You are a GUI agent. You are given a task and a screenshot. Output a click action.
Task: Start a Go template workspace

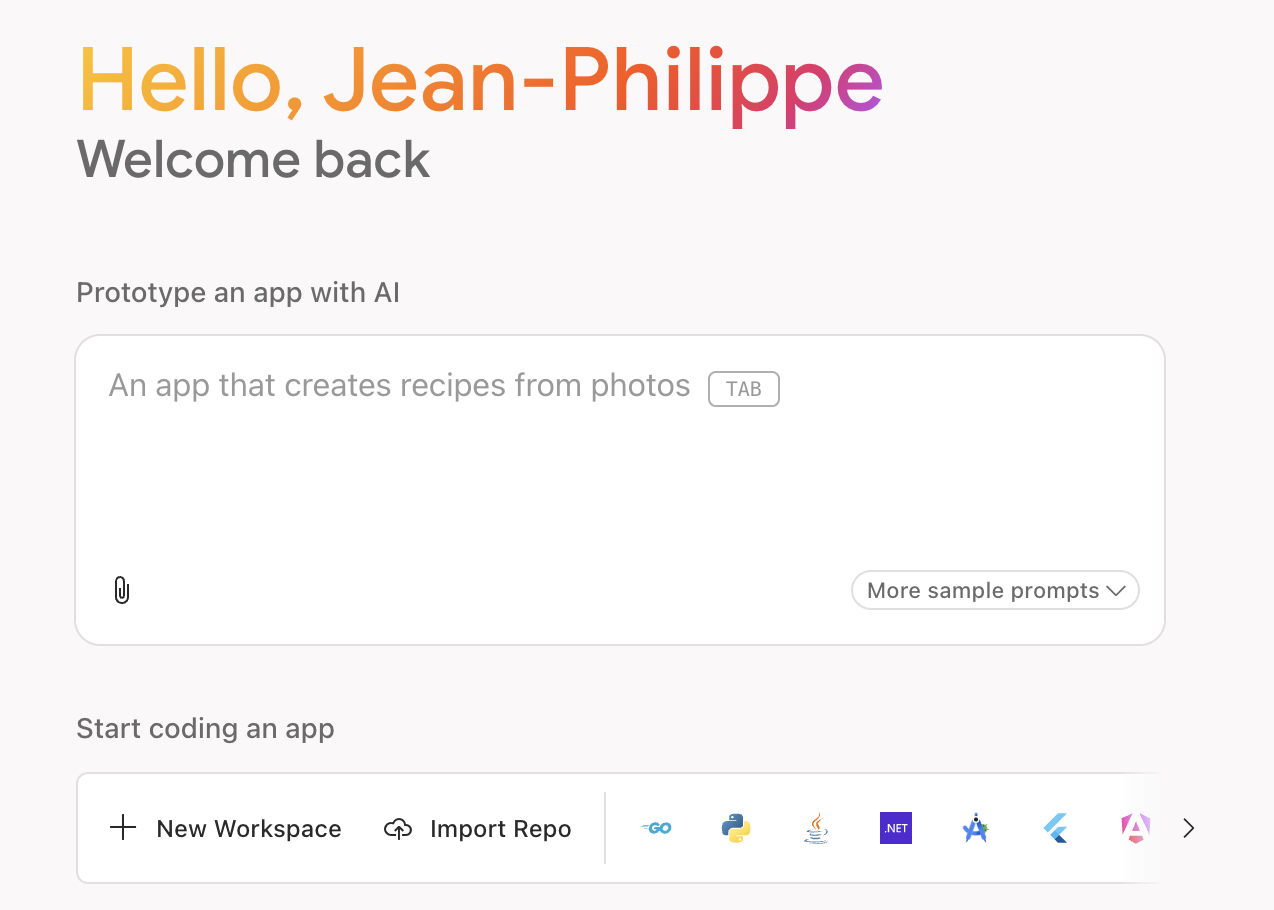click(x=656, y=828)
